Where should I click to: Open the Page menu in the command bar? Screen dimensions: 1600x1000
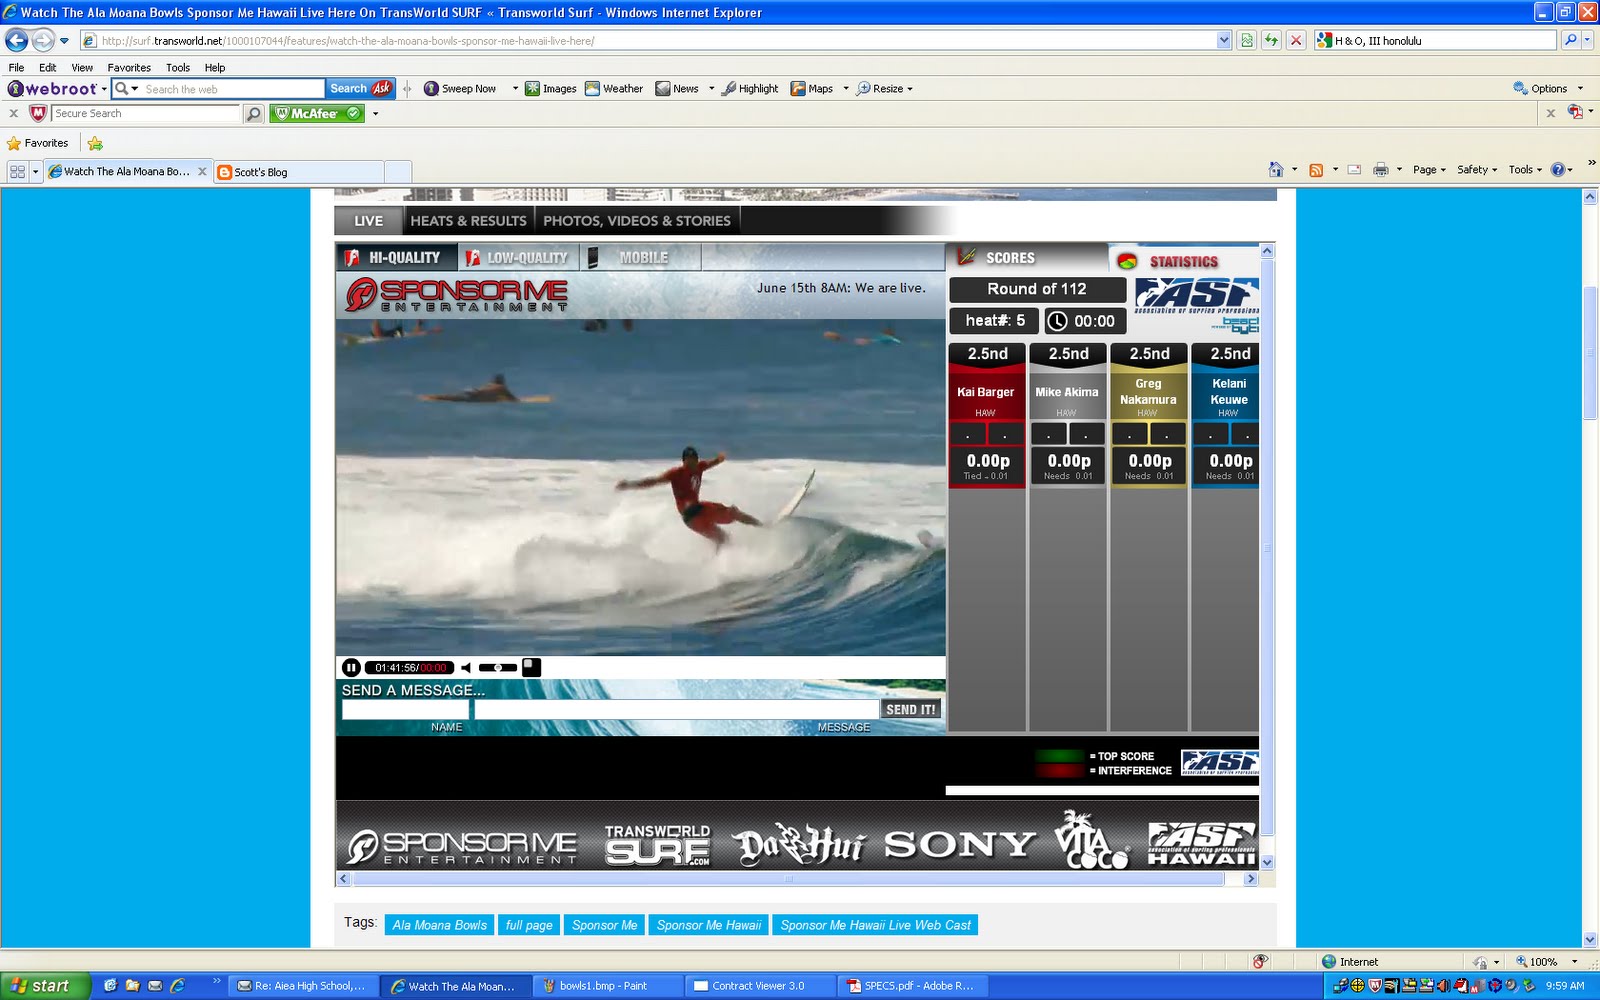1429,170
